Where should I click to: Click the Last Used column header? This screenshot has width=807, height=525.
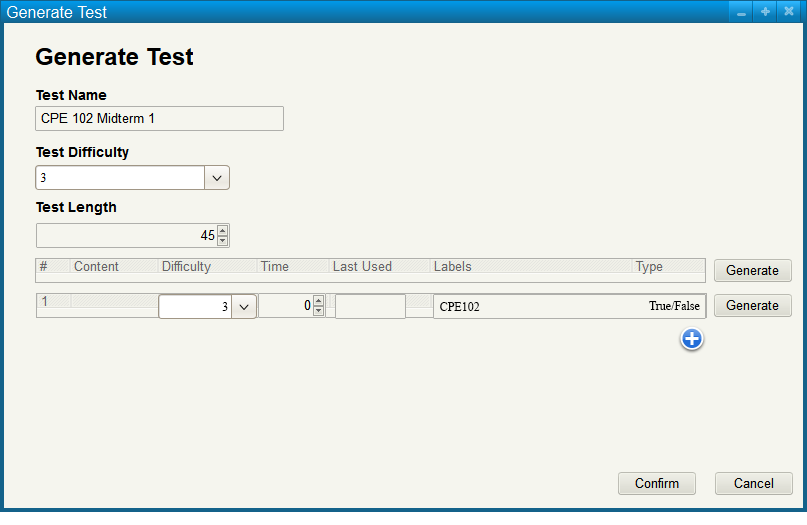pyautogui.click(x=362, y=267)
